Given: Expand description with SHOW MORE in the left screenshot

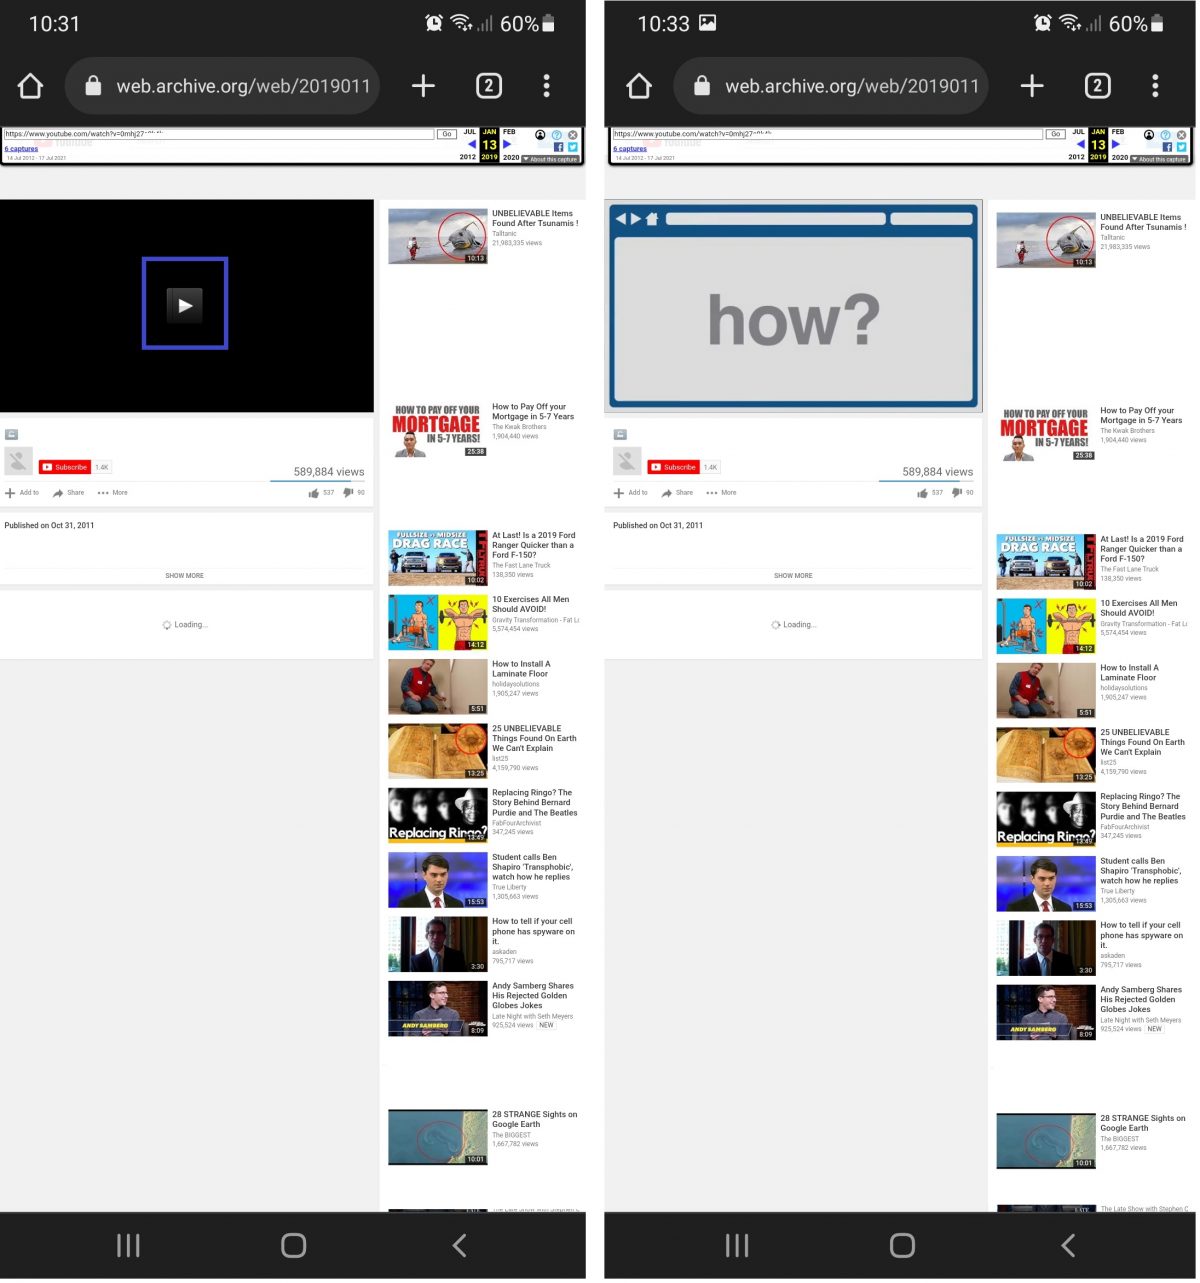Looking at the screenshot, I should (x=184, y=576).
